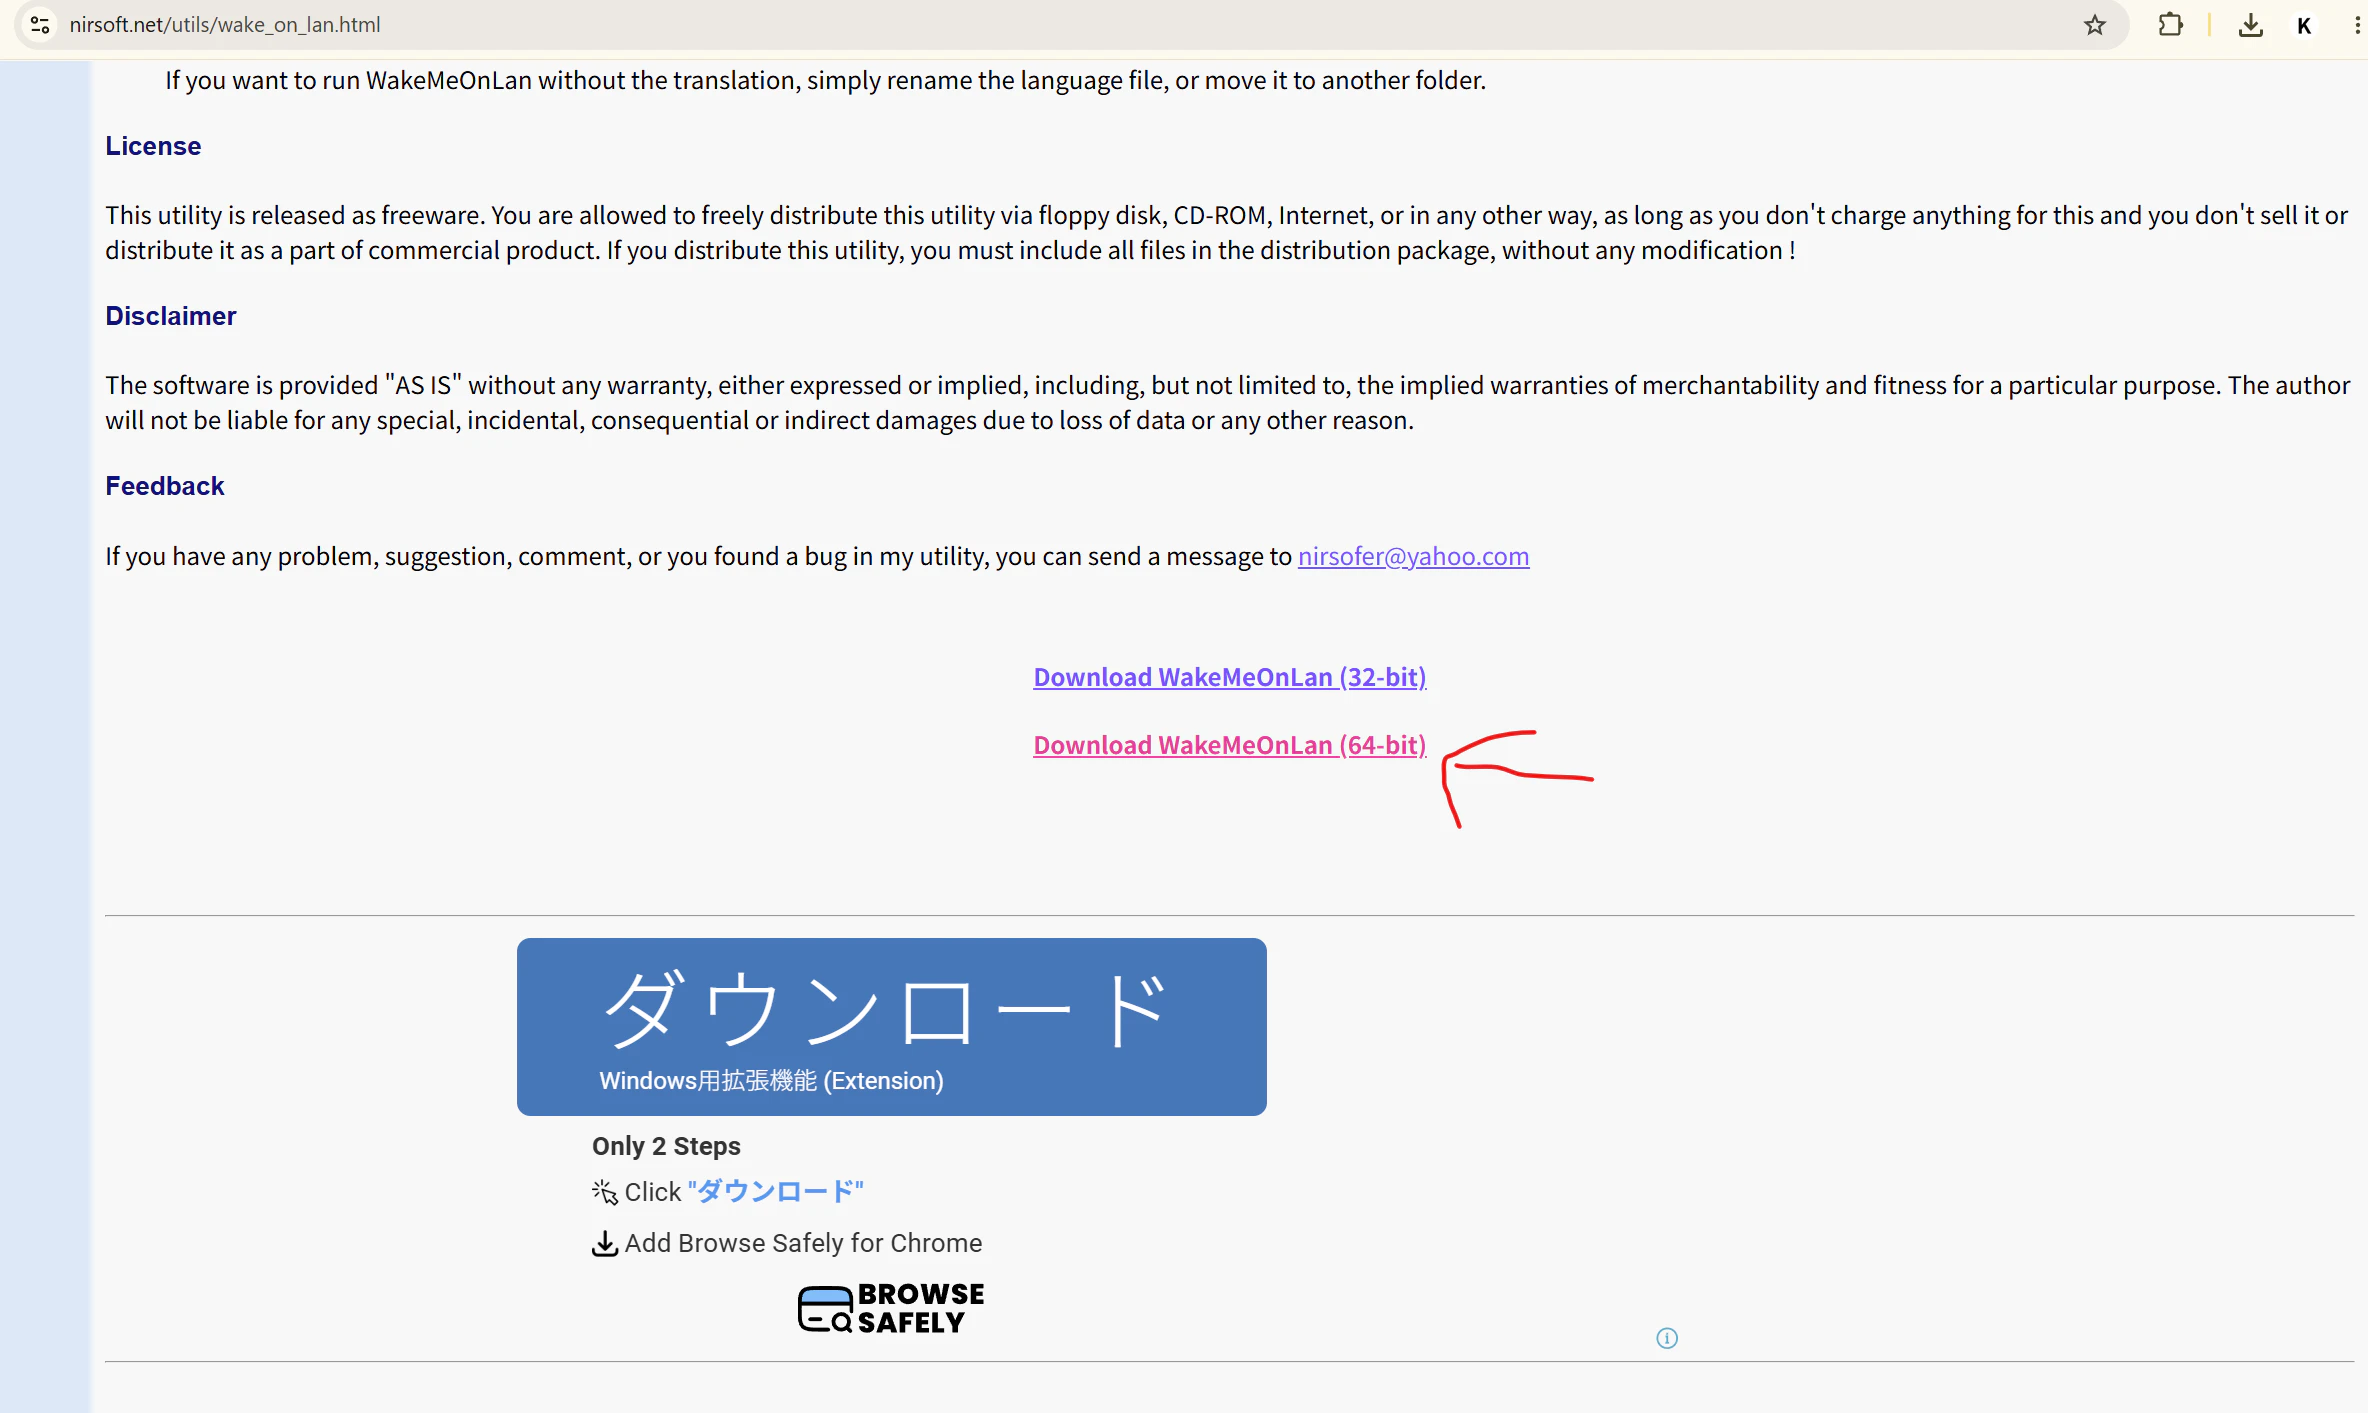Open the Chrome three-dot menu
The width and height of the screenshot is (2368, 1413).
point(2357,25)
